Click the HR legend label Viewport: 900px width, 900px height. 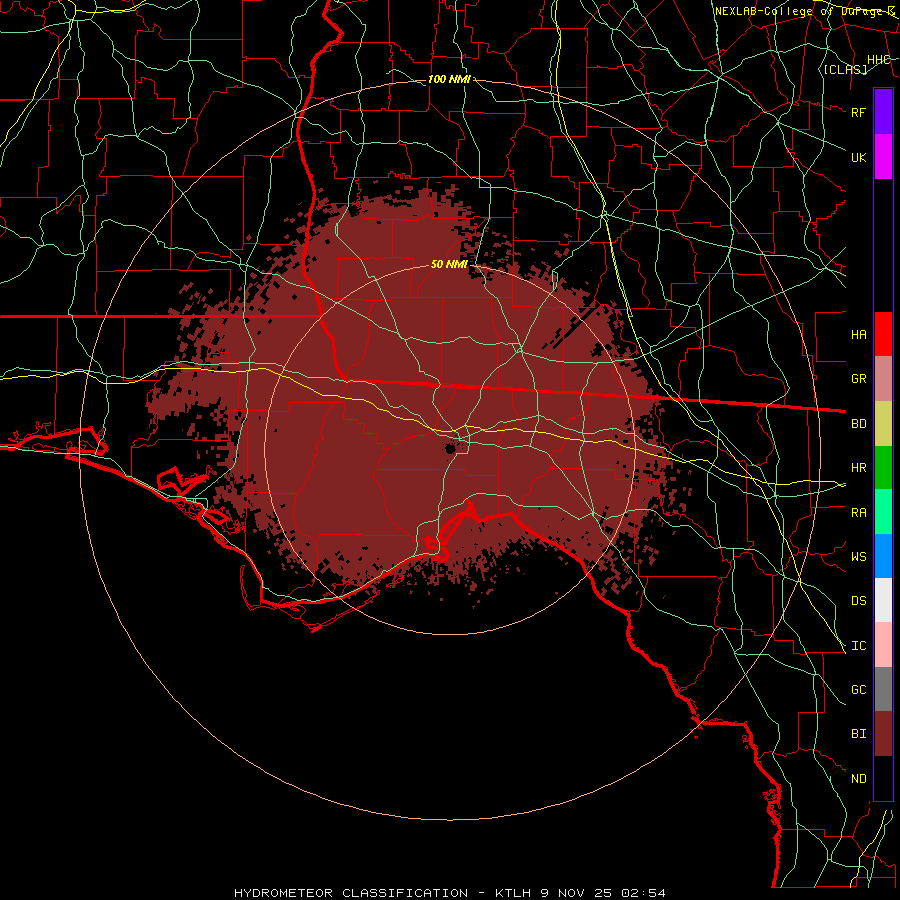pos(858,468)
